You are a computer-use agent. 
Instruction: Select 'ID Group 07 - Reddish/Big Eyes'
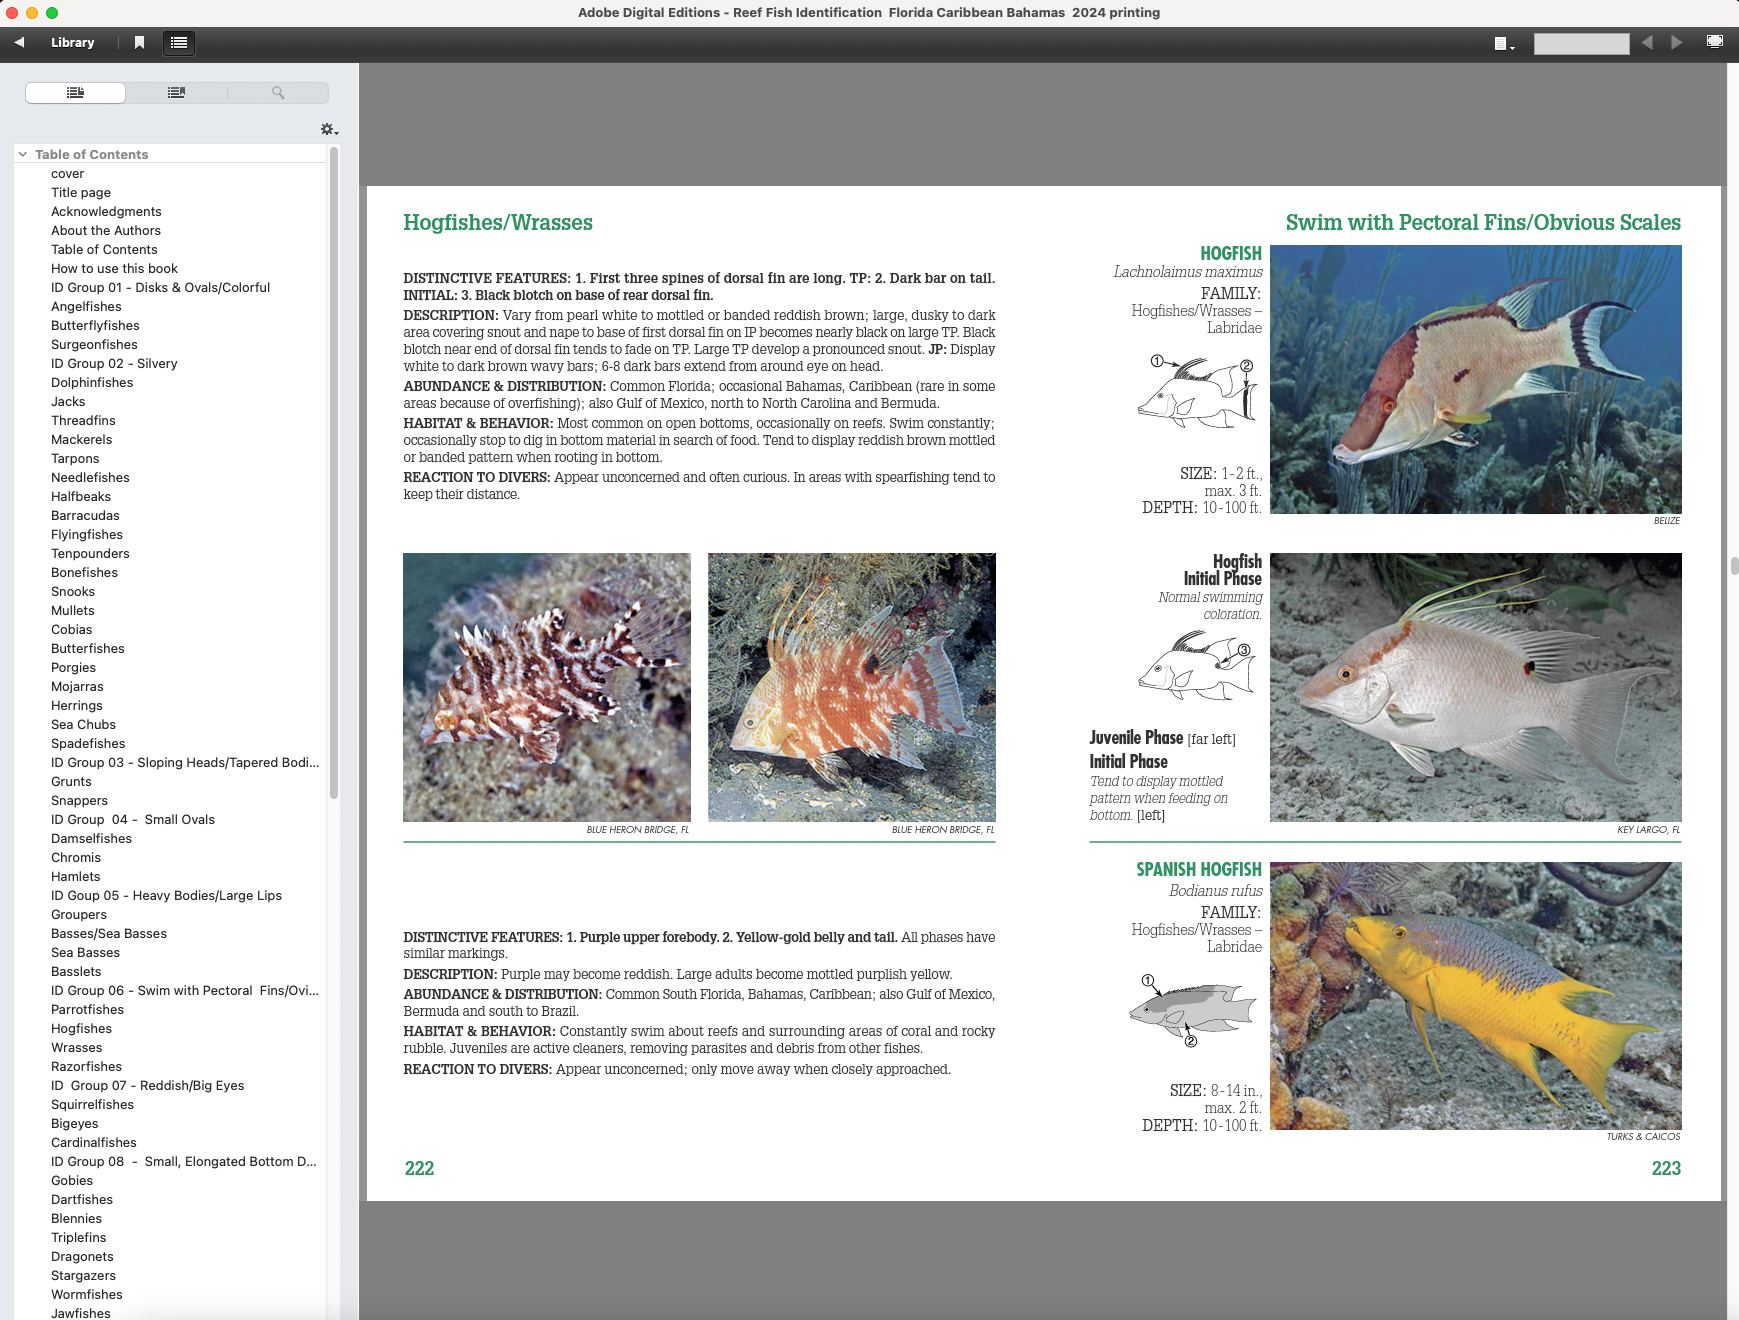pyautogui.click(x=147, y=1085)
